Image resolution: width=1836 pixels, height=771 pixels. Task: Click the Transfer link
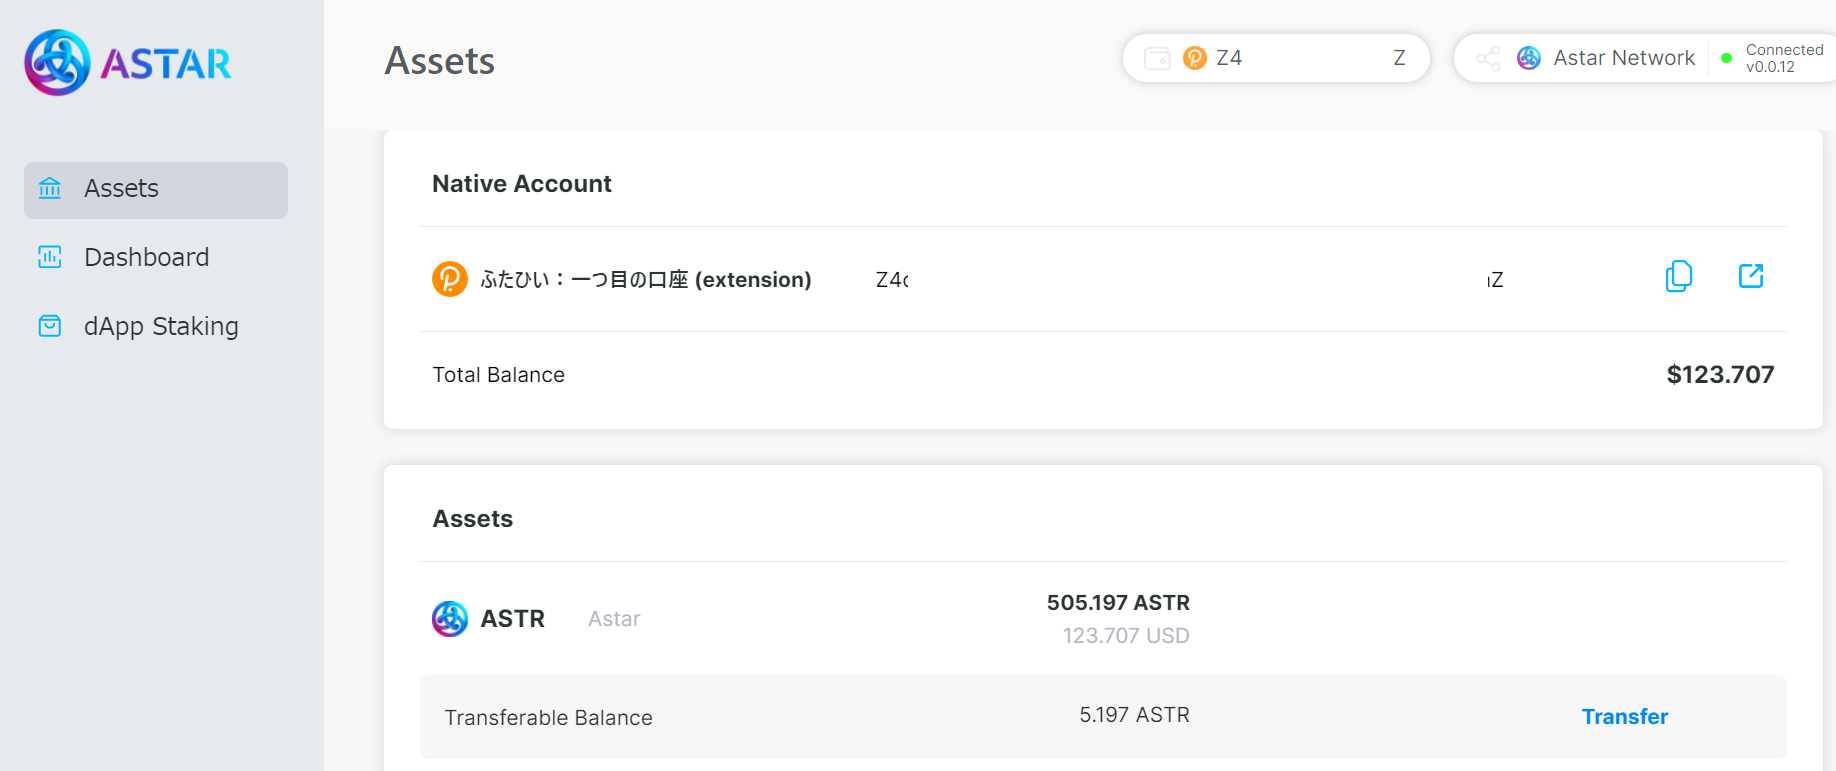click(1625, 717)
